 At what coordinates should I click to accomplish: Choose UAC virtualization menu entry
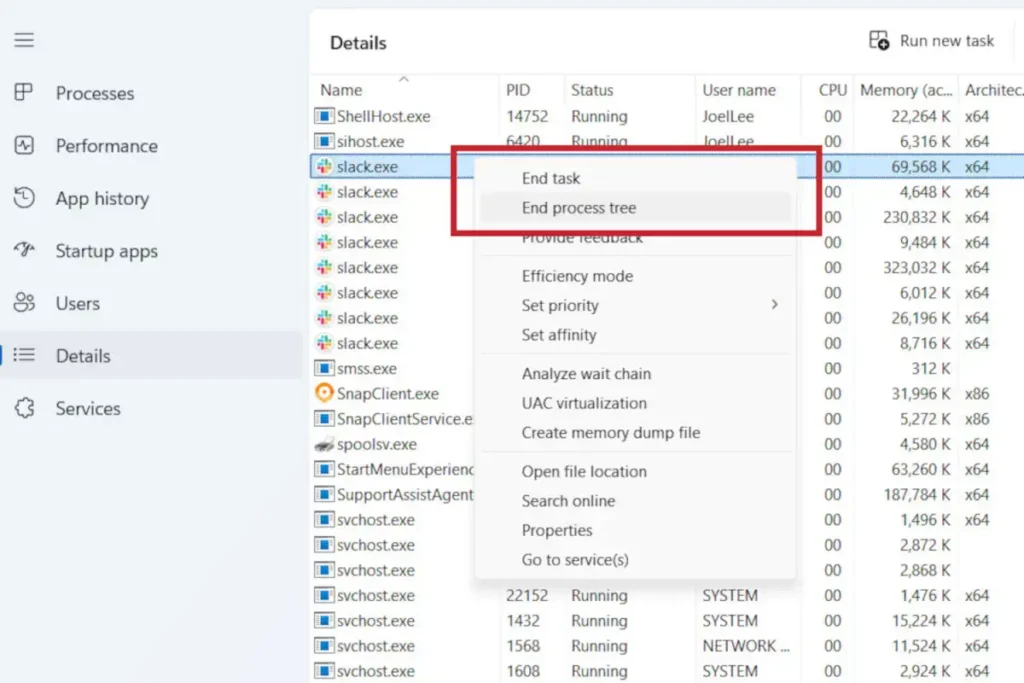click(635, 403)
